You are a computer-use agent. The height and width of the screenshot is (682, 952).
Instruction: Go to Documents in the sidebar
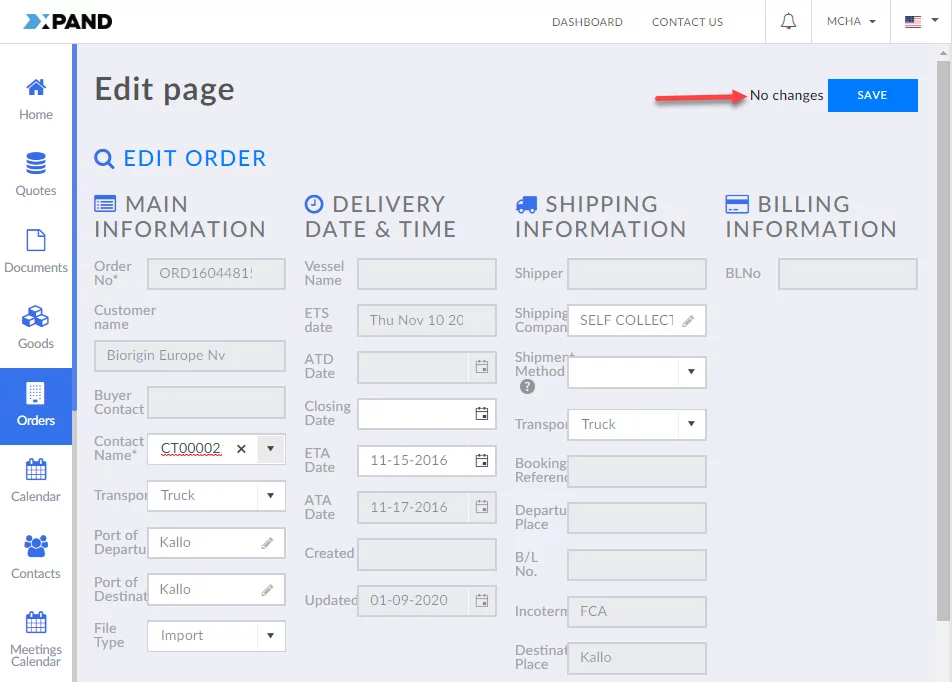[36, 251]
